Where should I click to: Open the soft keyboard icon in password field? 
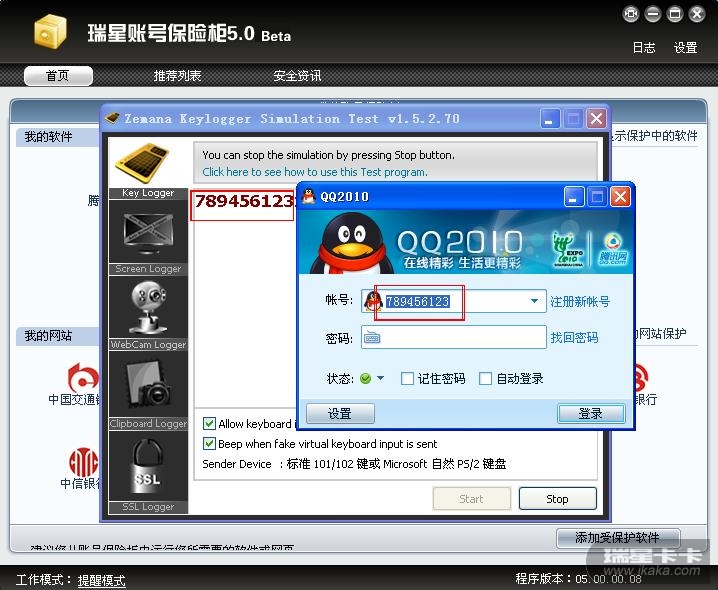click(x=372, y=338)
